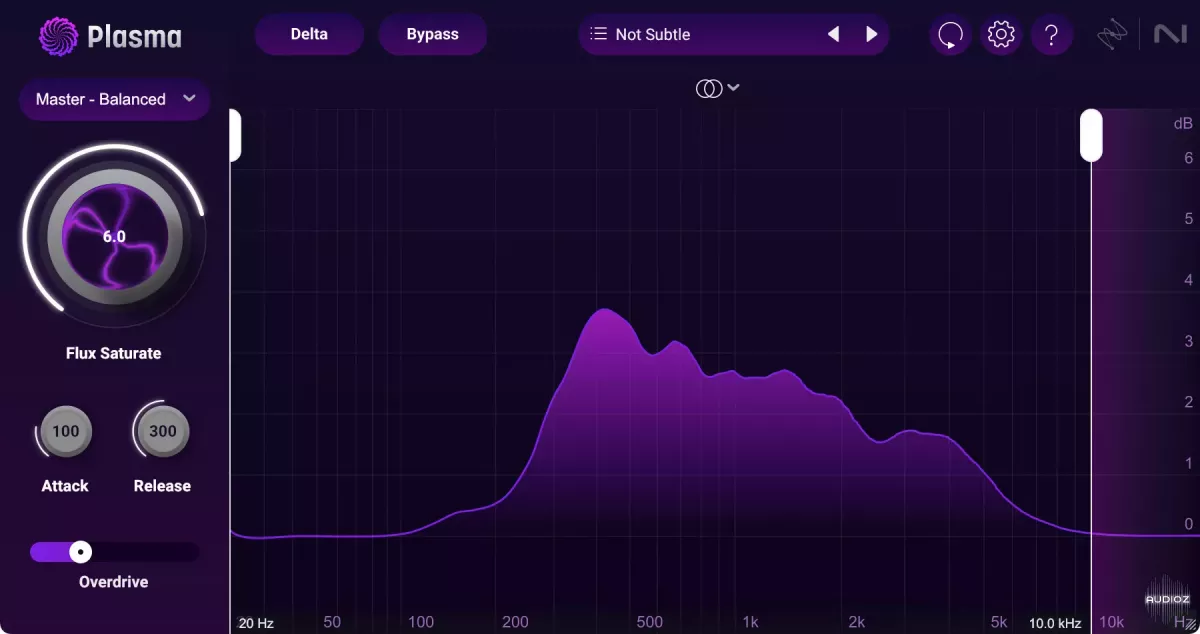The width and height of the screenshot is (1200, 634).
Task: Expand the Master - Balanced mode dropdown
Action: [114, 99]
